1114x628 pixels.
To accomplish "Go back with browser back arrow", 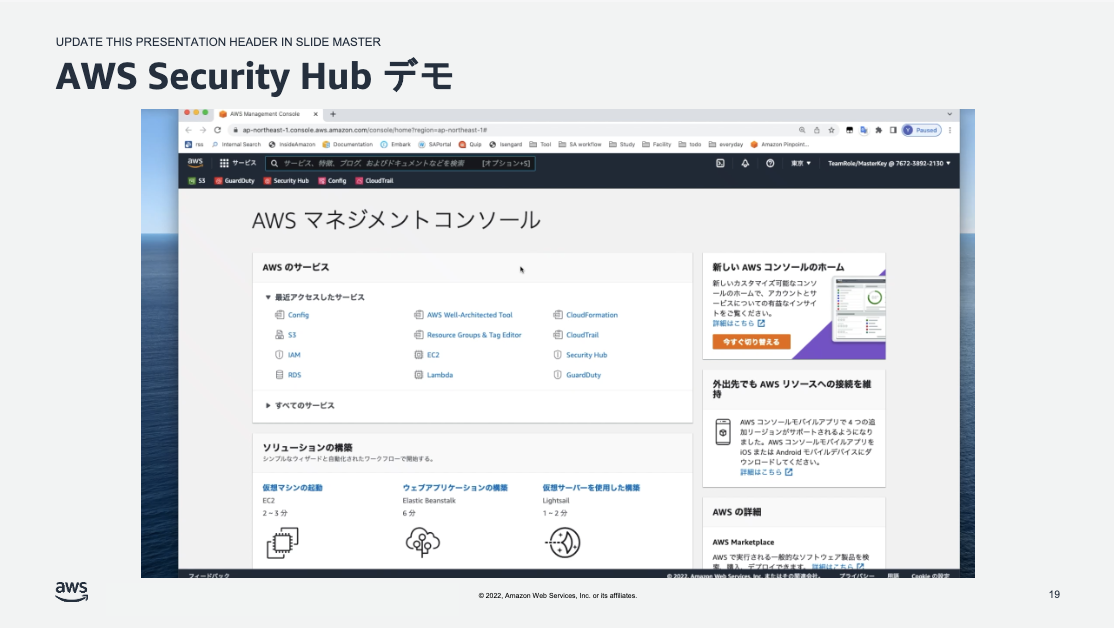I will 188,130.
